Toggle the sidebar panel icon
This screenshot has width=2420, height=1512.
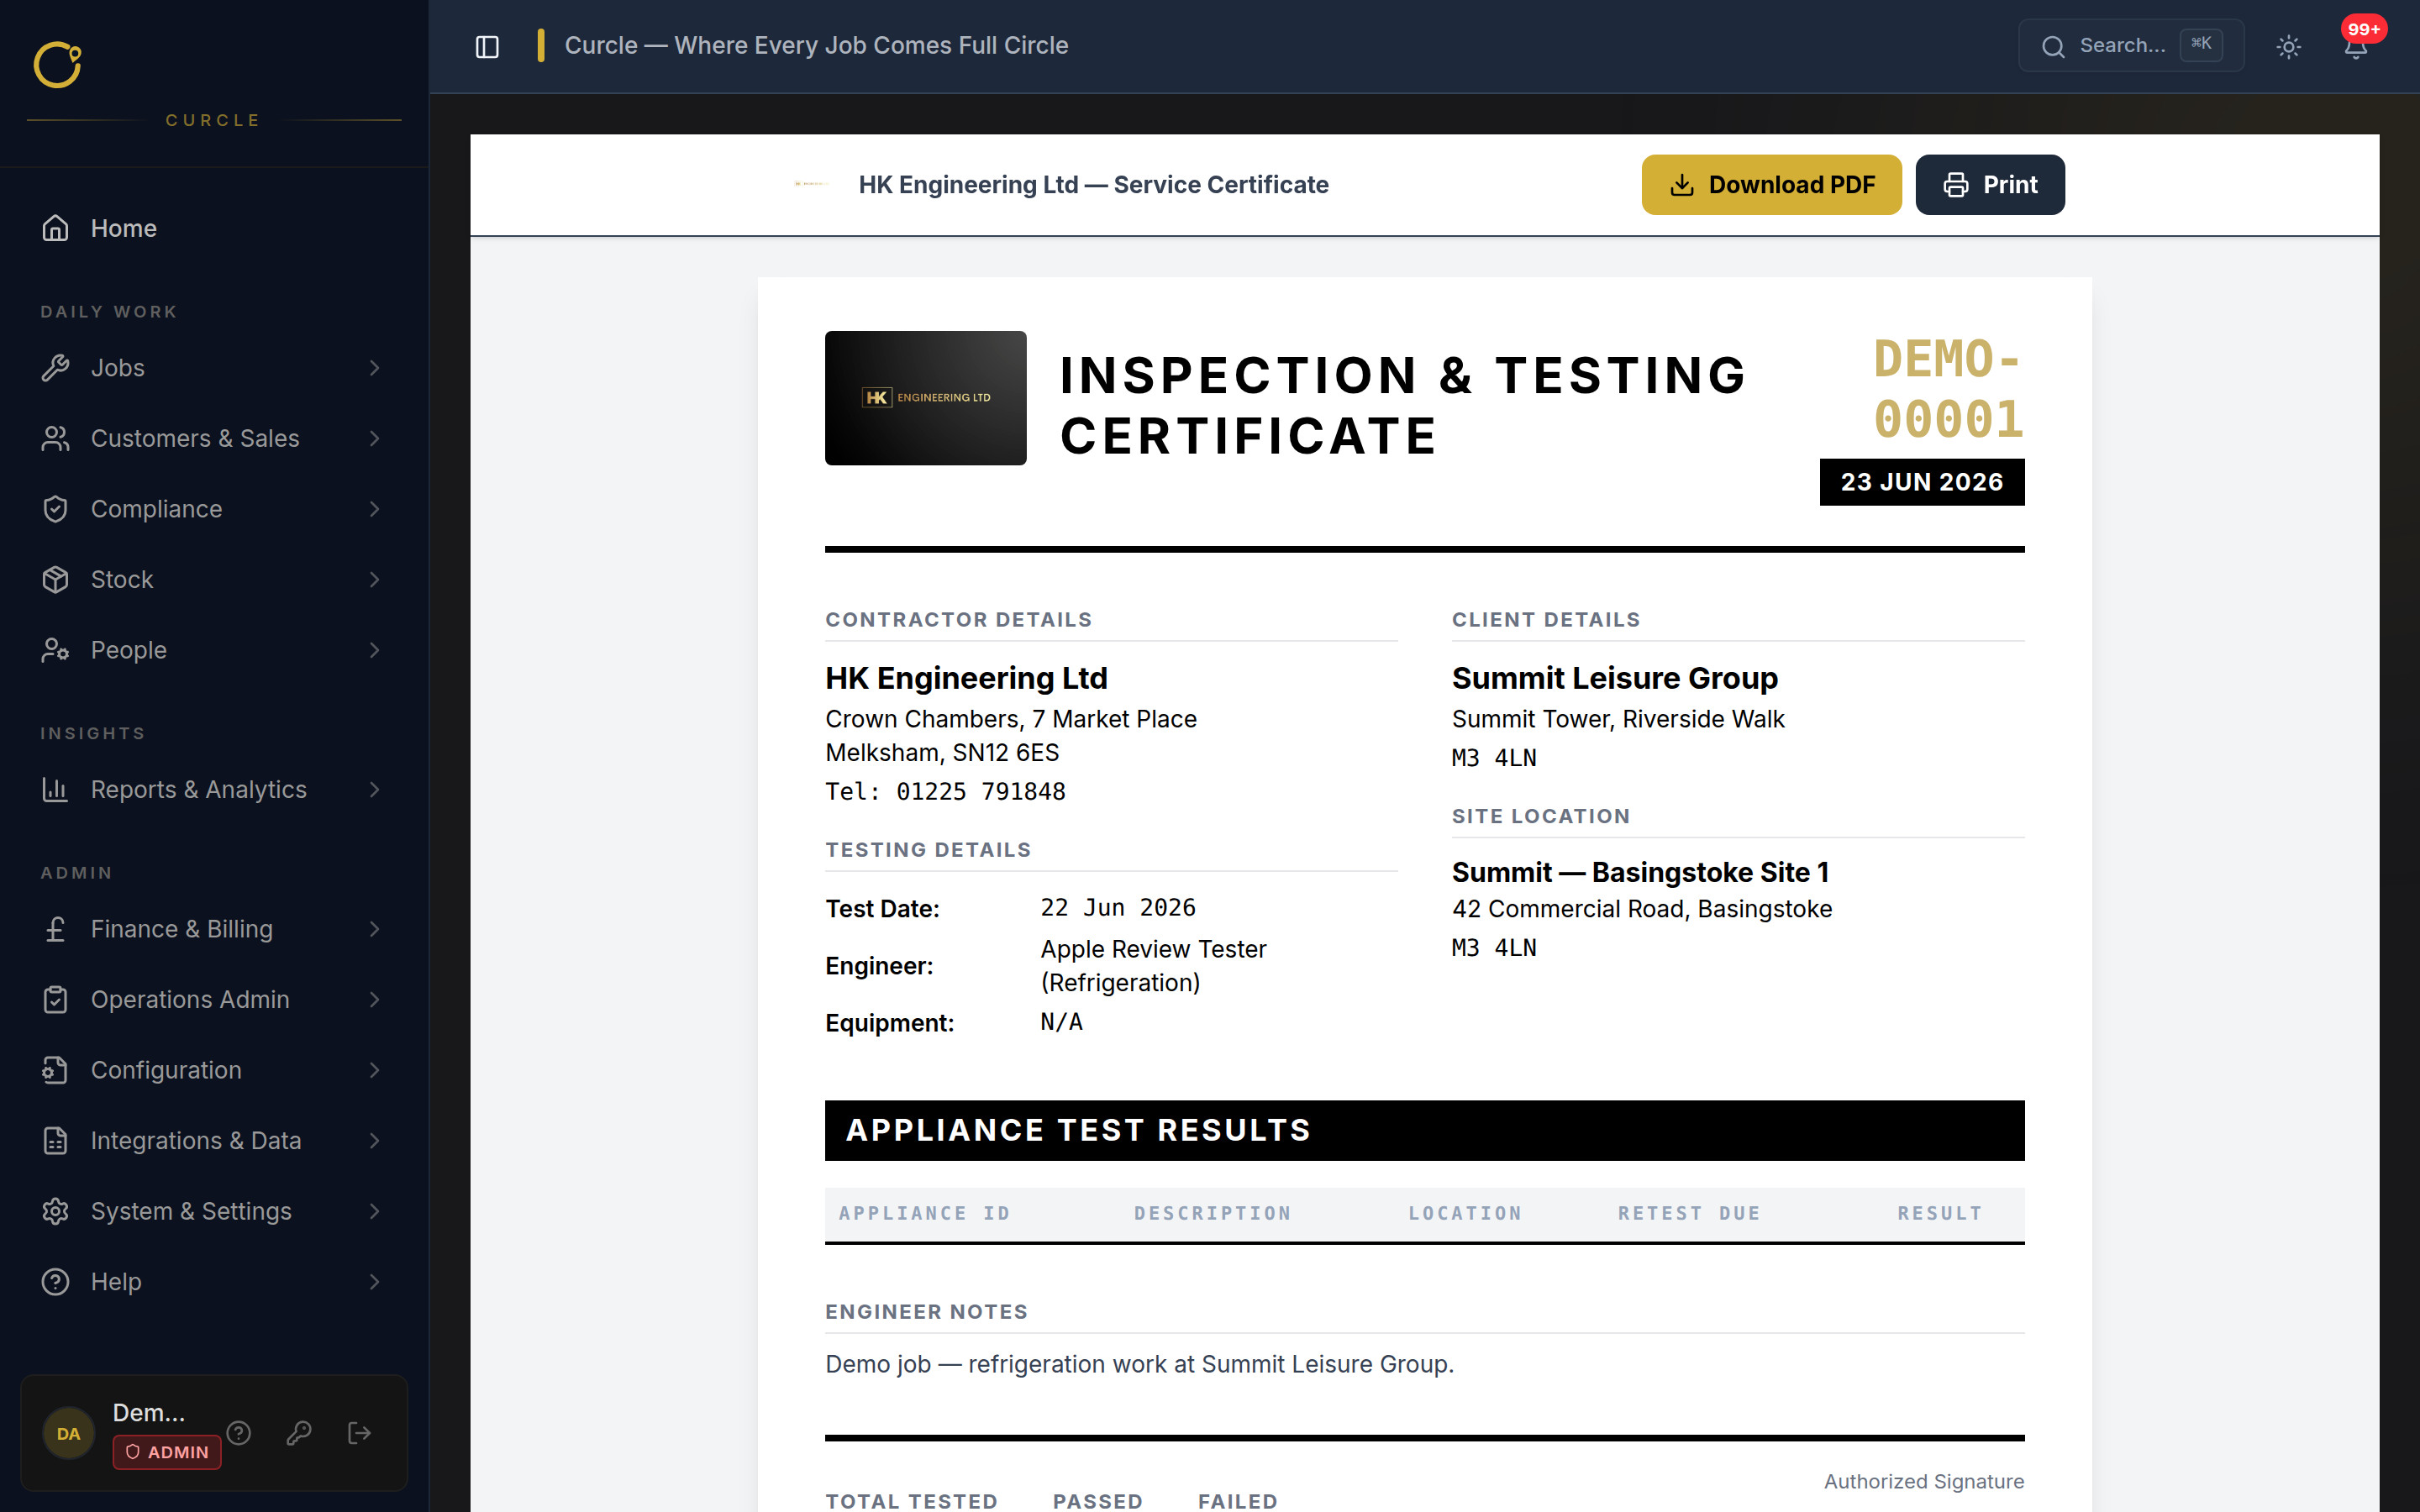pos(487,46)
